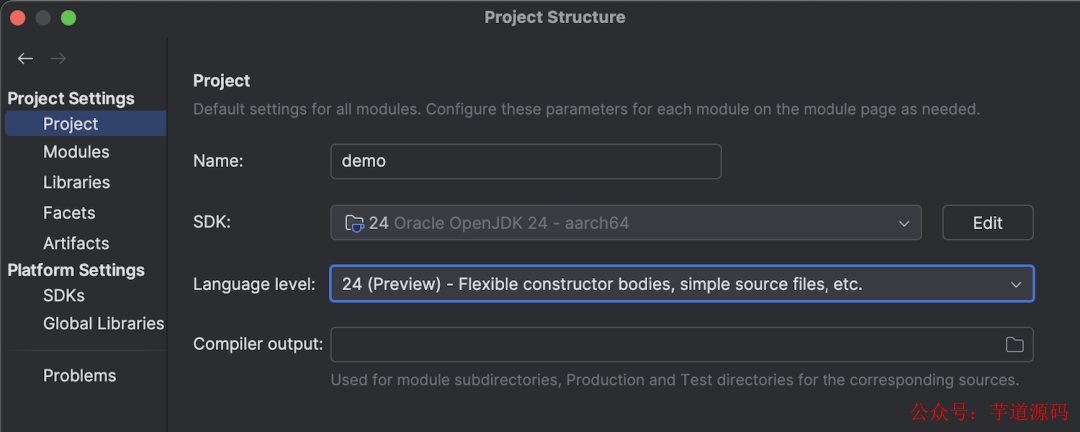Click the yellow minimize window button

[x=43, y=18]
